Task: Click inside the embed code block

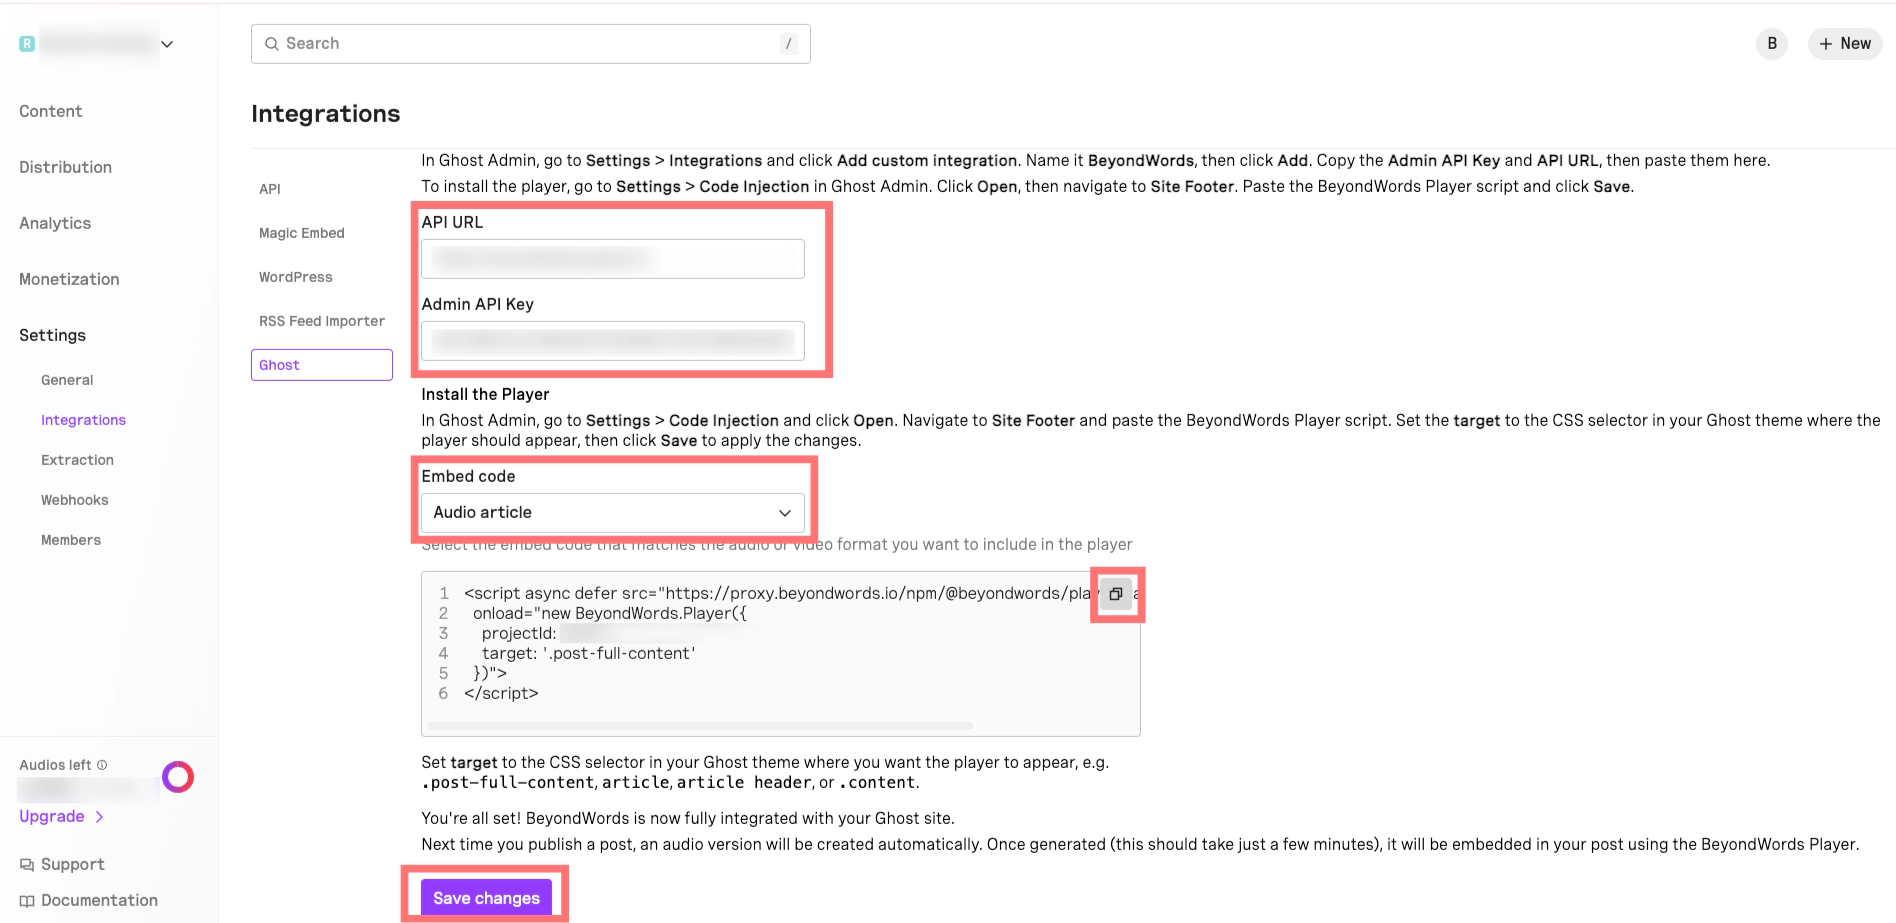Action: [x=781, y=654]
